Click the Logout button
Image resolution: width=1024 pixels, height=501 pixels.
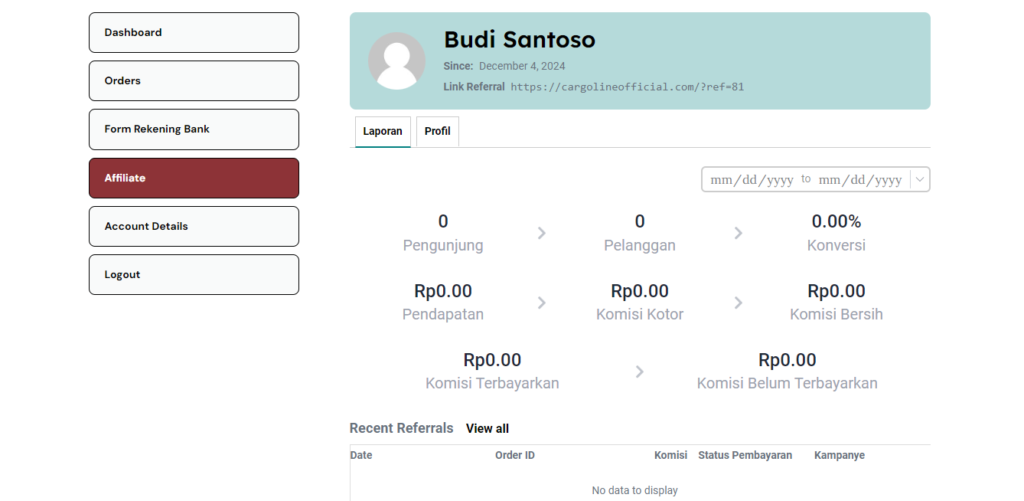(x=194, y=274)
